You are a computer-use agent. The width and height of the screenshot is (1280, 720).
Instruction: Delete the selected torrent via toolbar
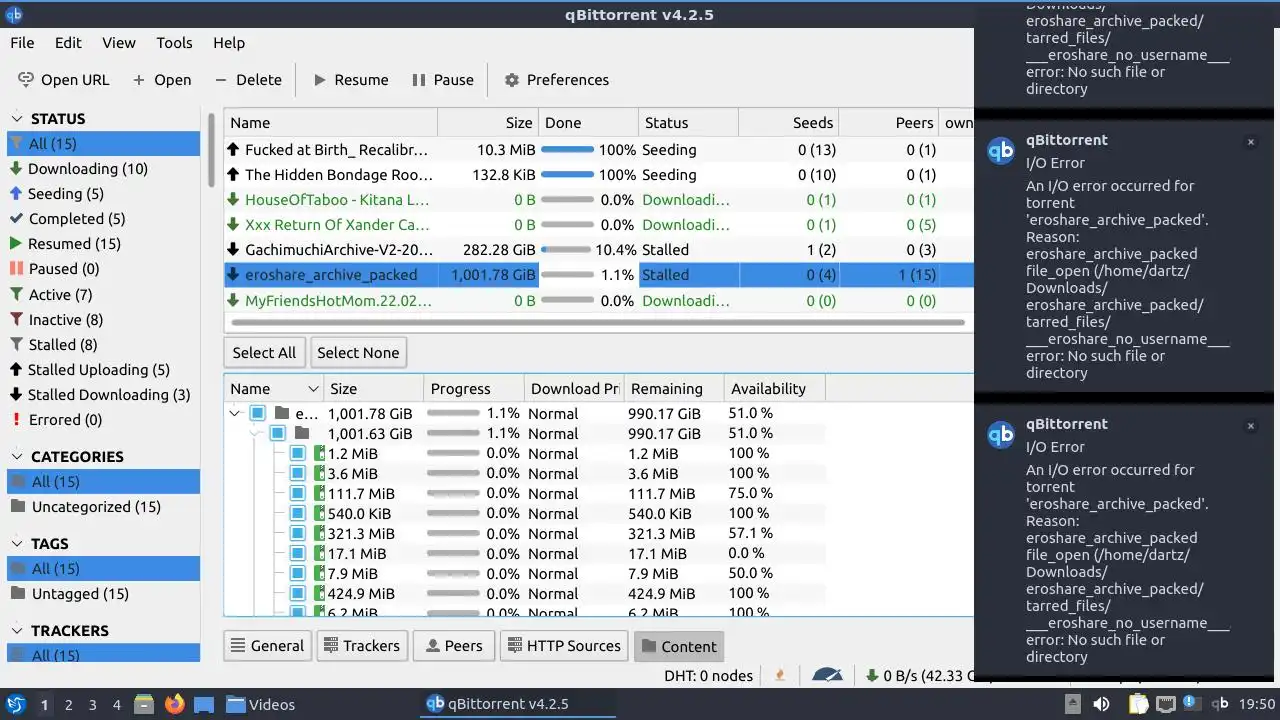[248, 80]
